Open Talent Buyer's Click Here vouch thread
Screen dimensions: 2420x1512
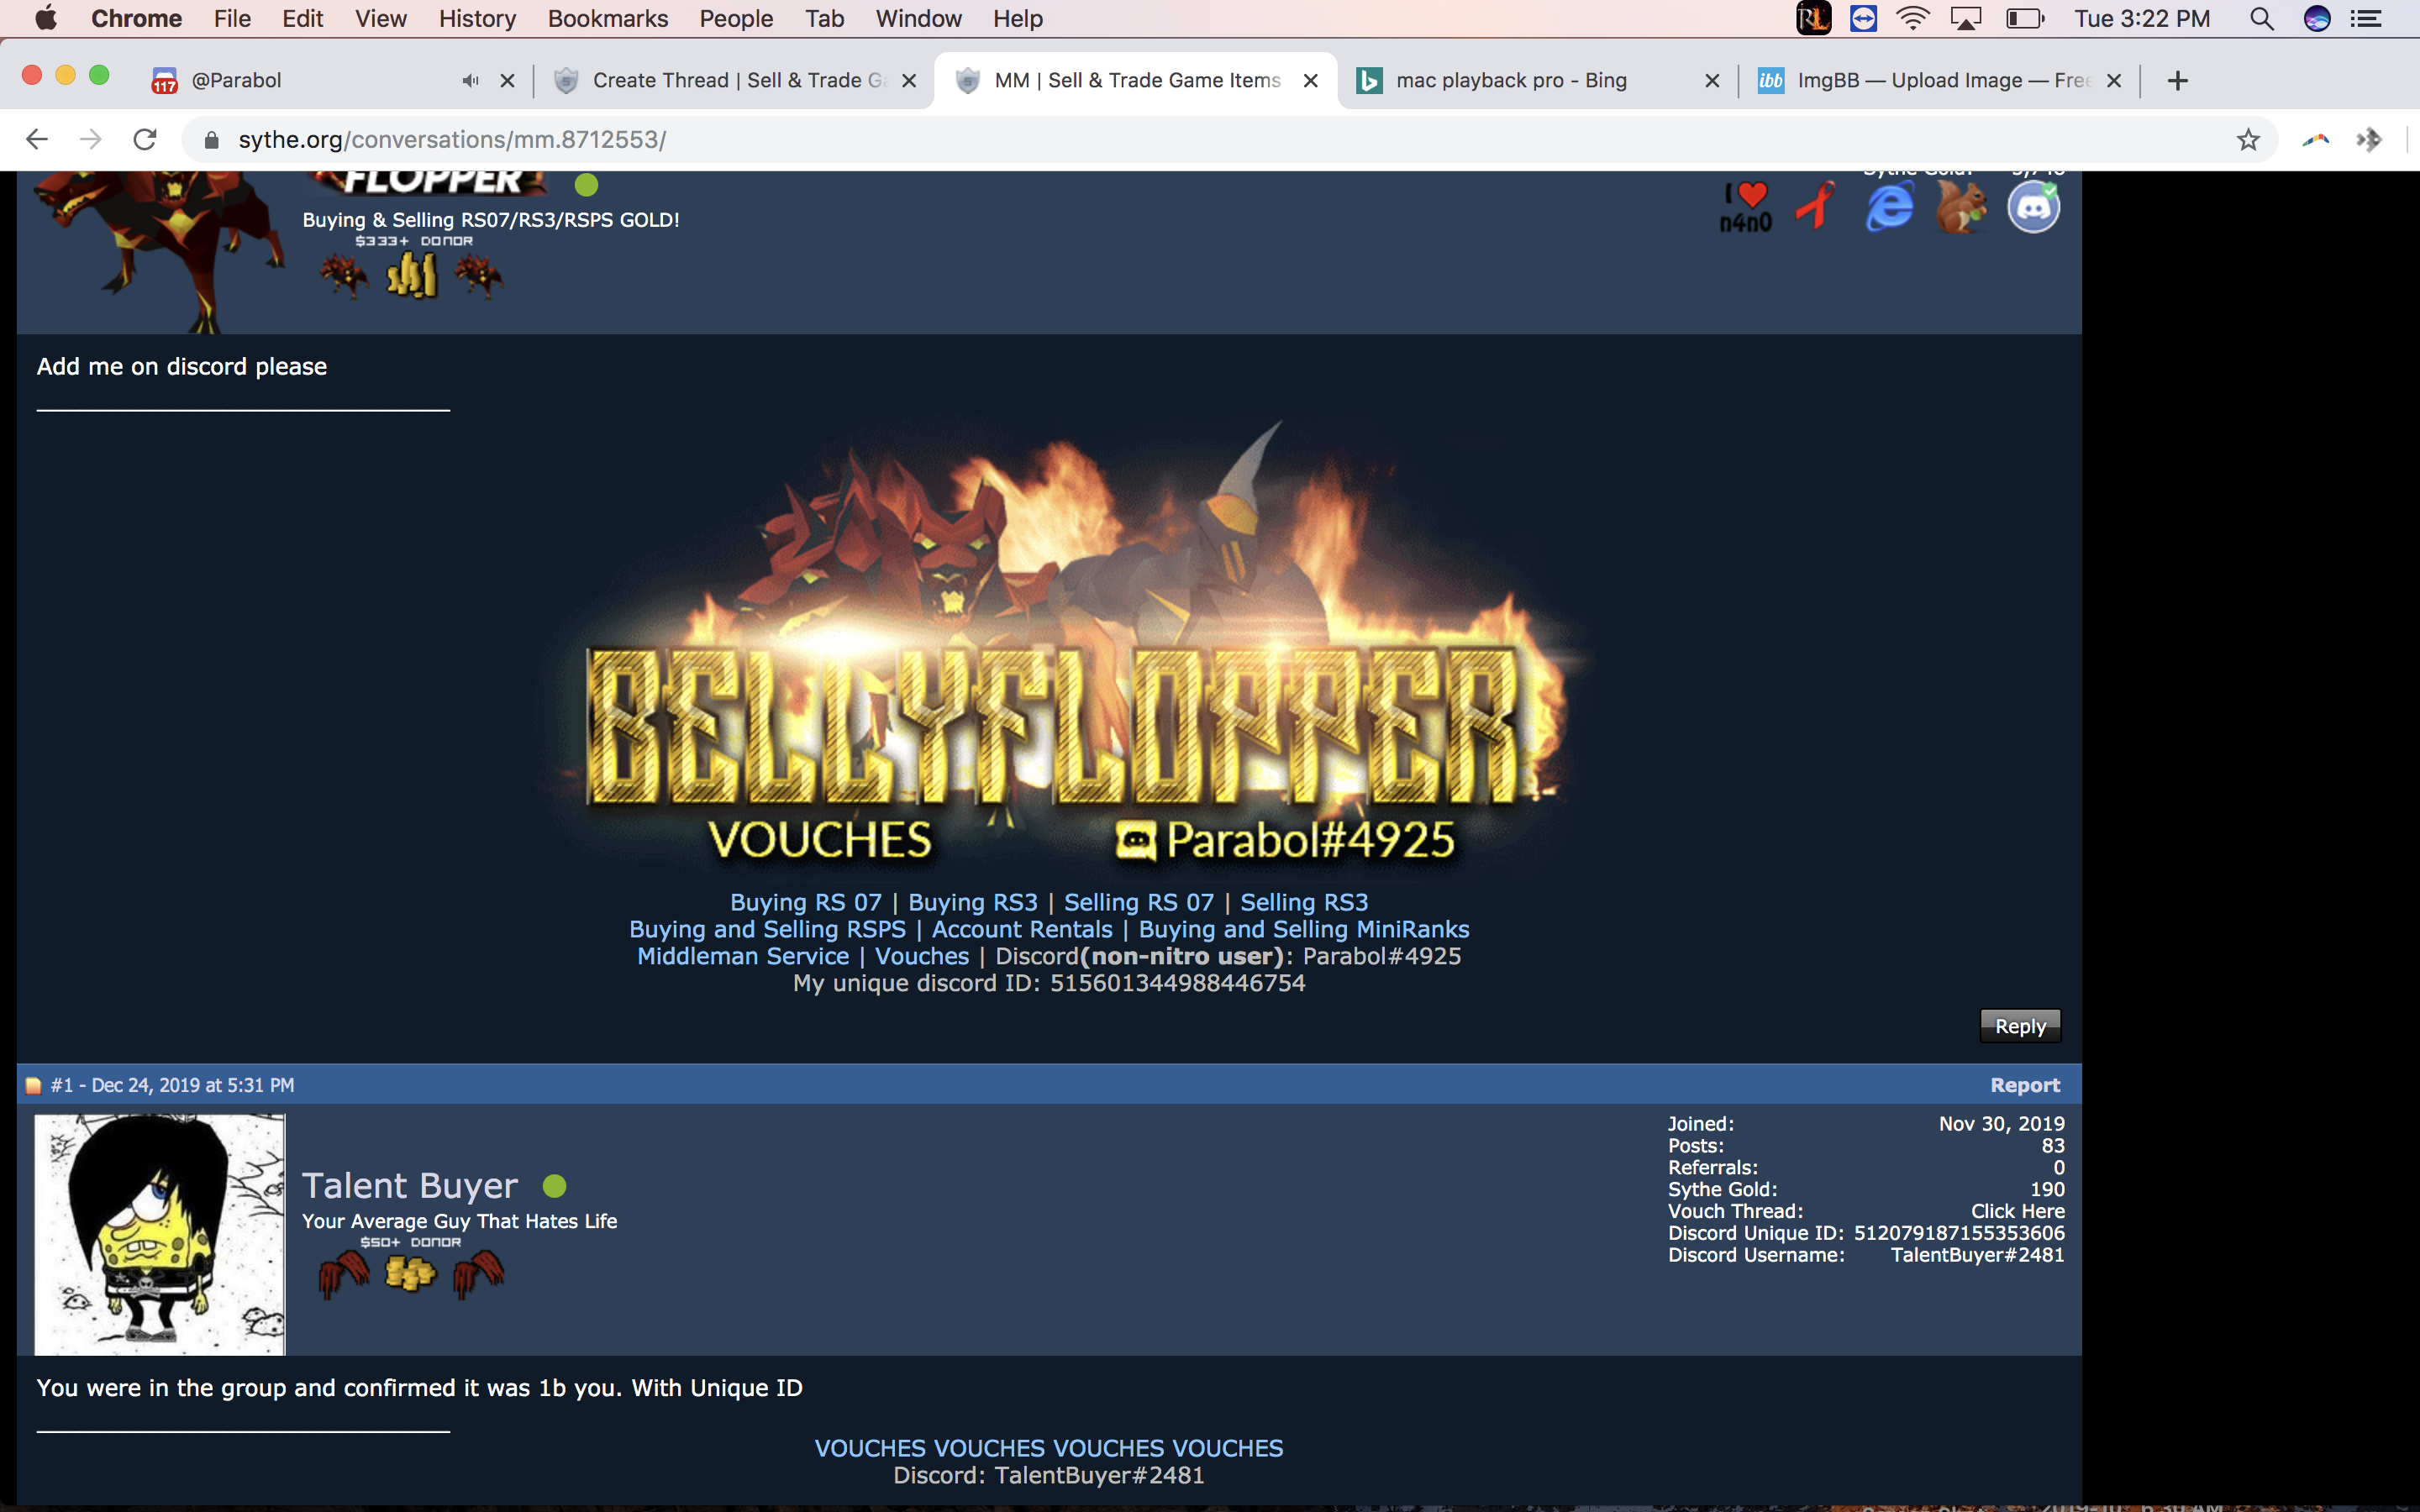click(2017, 1211)
